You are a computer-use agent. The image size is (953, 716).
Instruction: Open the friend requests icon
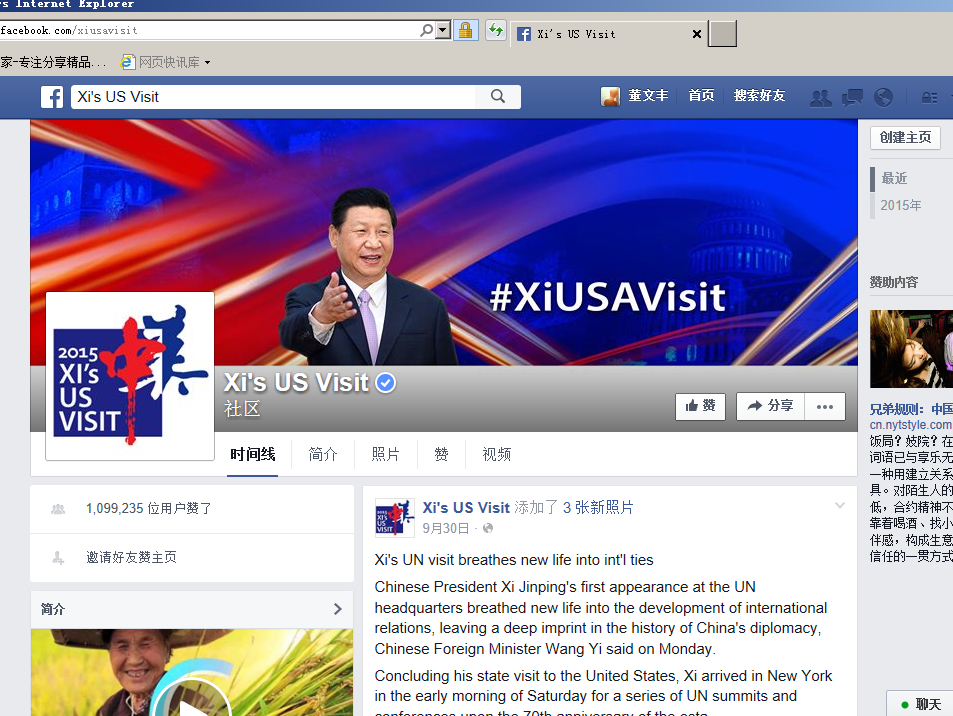(x=821, y=97)
